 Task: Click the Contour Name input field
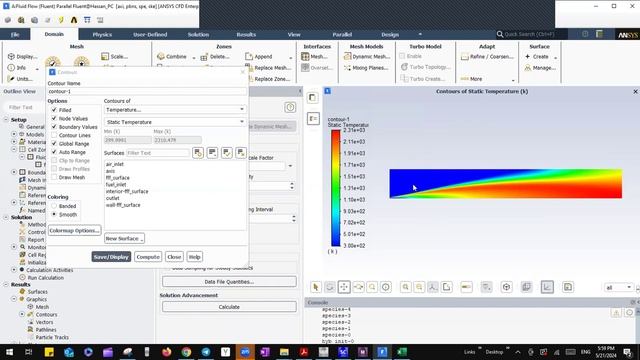point(147,91)
